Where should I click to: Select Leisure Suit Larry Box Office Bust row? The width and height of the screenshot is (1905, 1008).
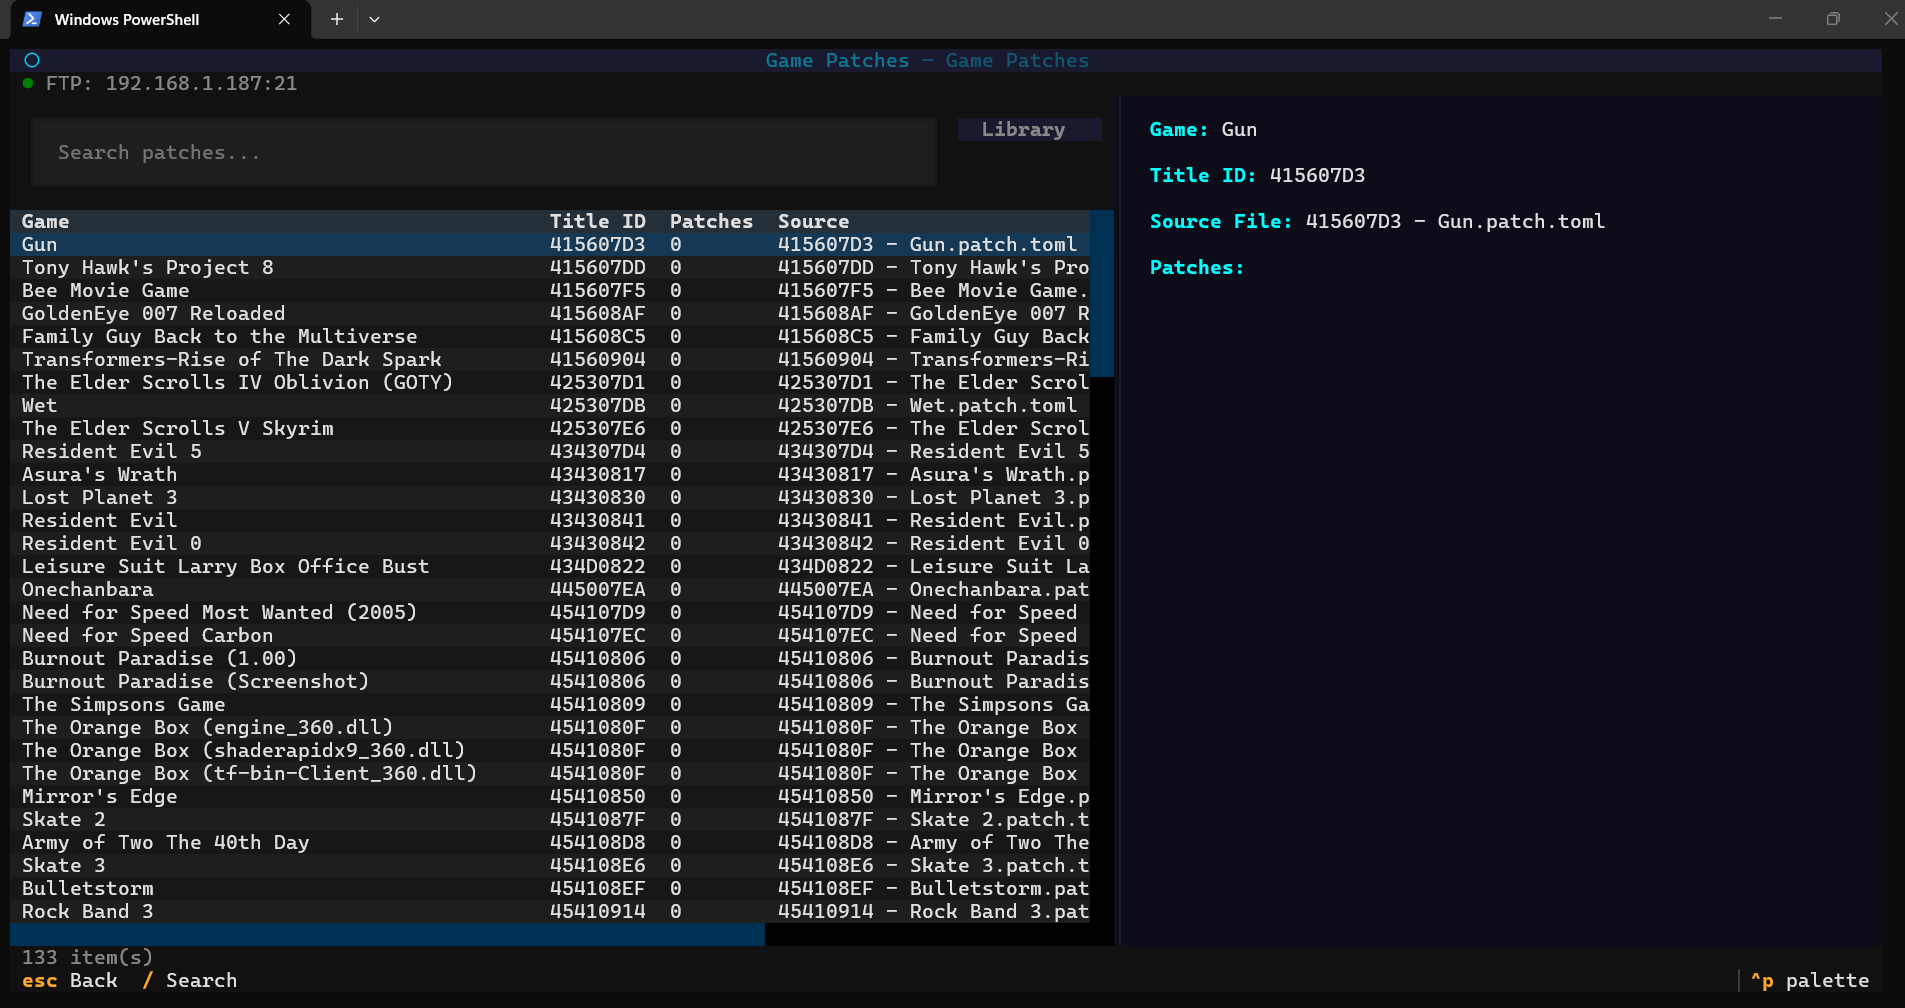point(550,566)
